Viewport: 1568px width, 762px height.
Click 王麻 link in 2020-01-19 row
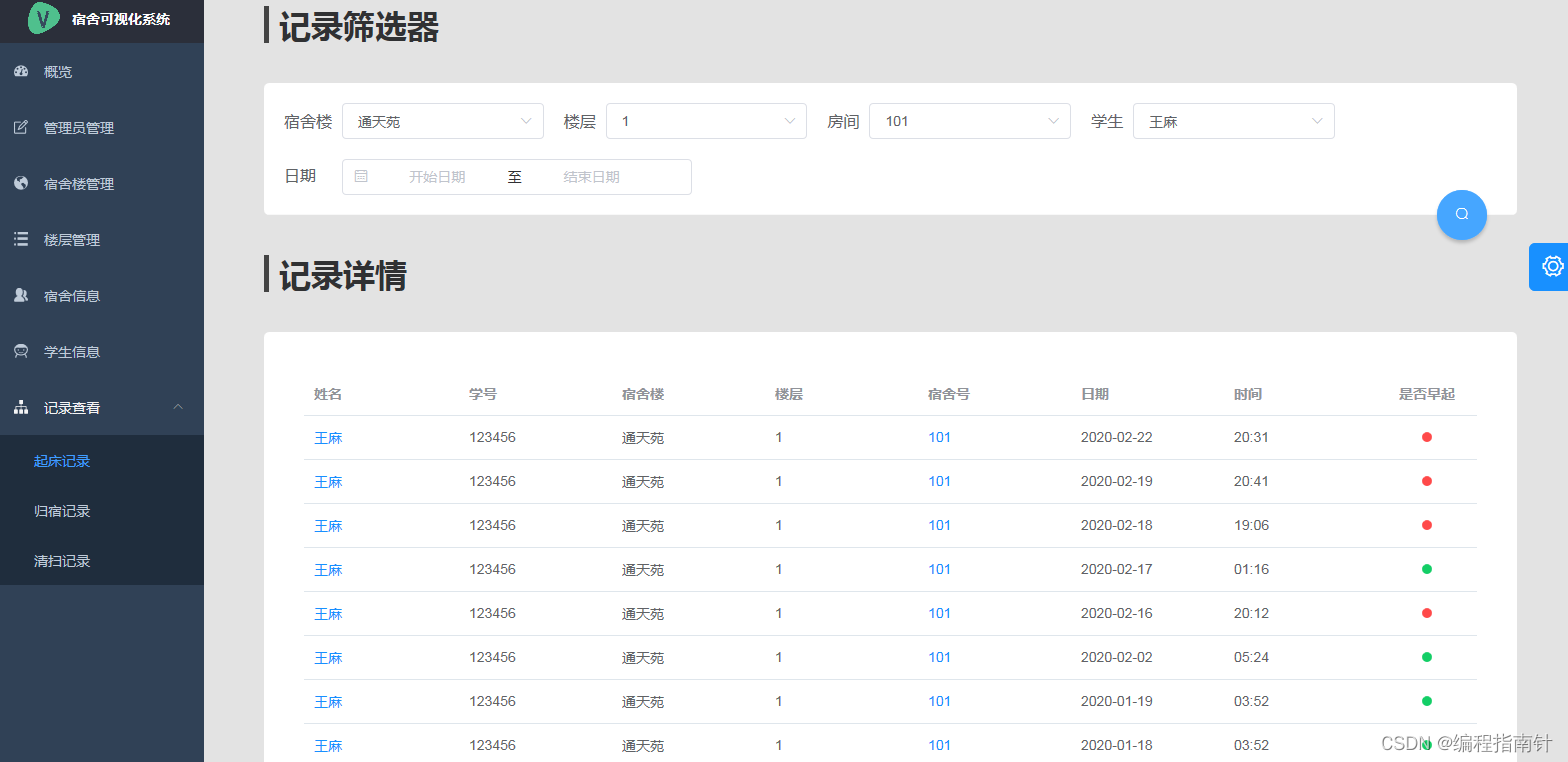coord(328,702)
